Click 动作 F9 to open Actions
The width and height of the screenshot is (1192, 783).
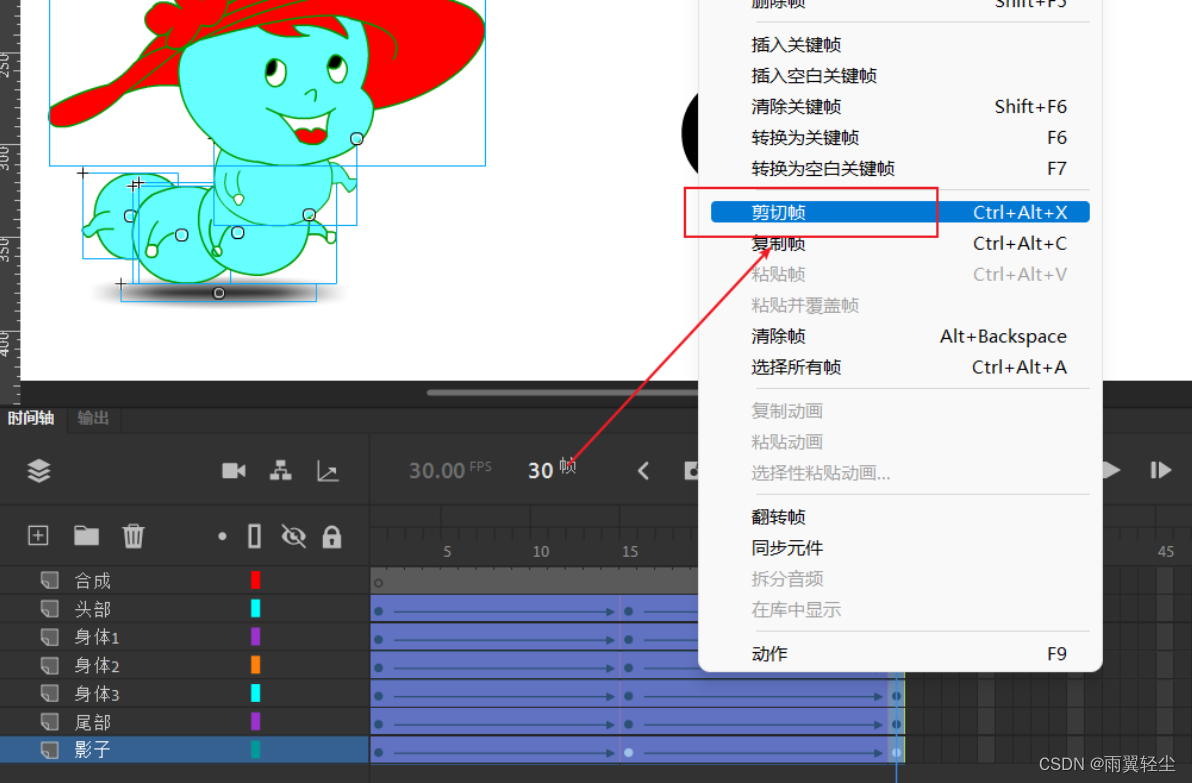tap(768, 653)
